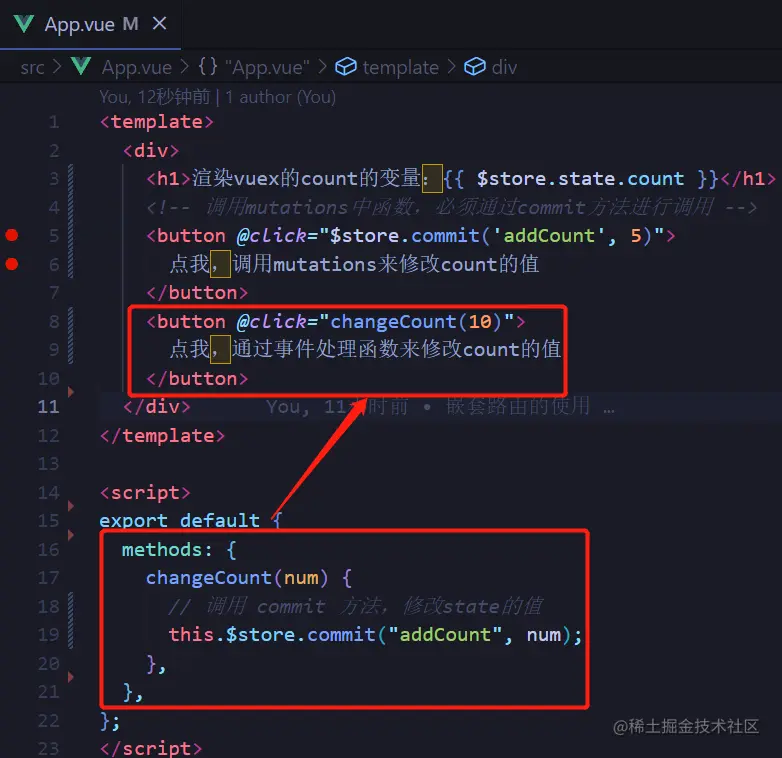Click the </button> tag on line 10
Viewport: 782px width, 758px height.
tap(197, 379)
